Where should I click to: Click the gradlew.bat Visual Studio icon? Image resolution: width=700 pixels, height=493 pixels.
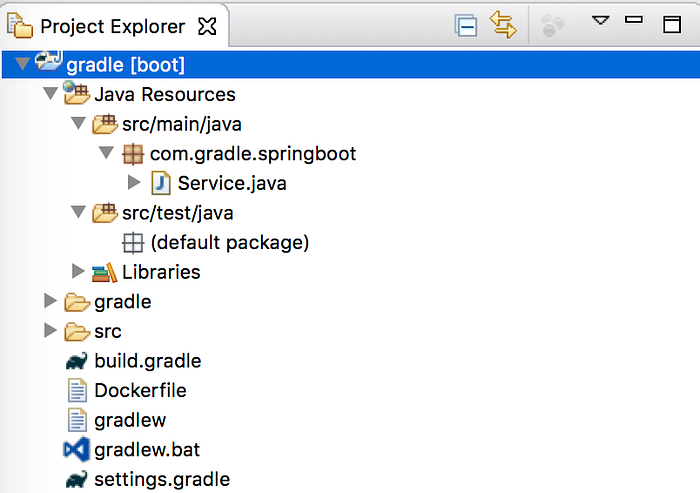[x=76, y=450]
